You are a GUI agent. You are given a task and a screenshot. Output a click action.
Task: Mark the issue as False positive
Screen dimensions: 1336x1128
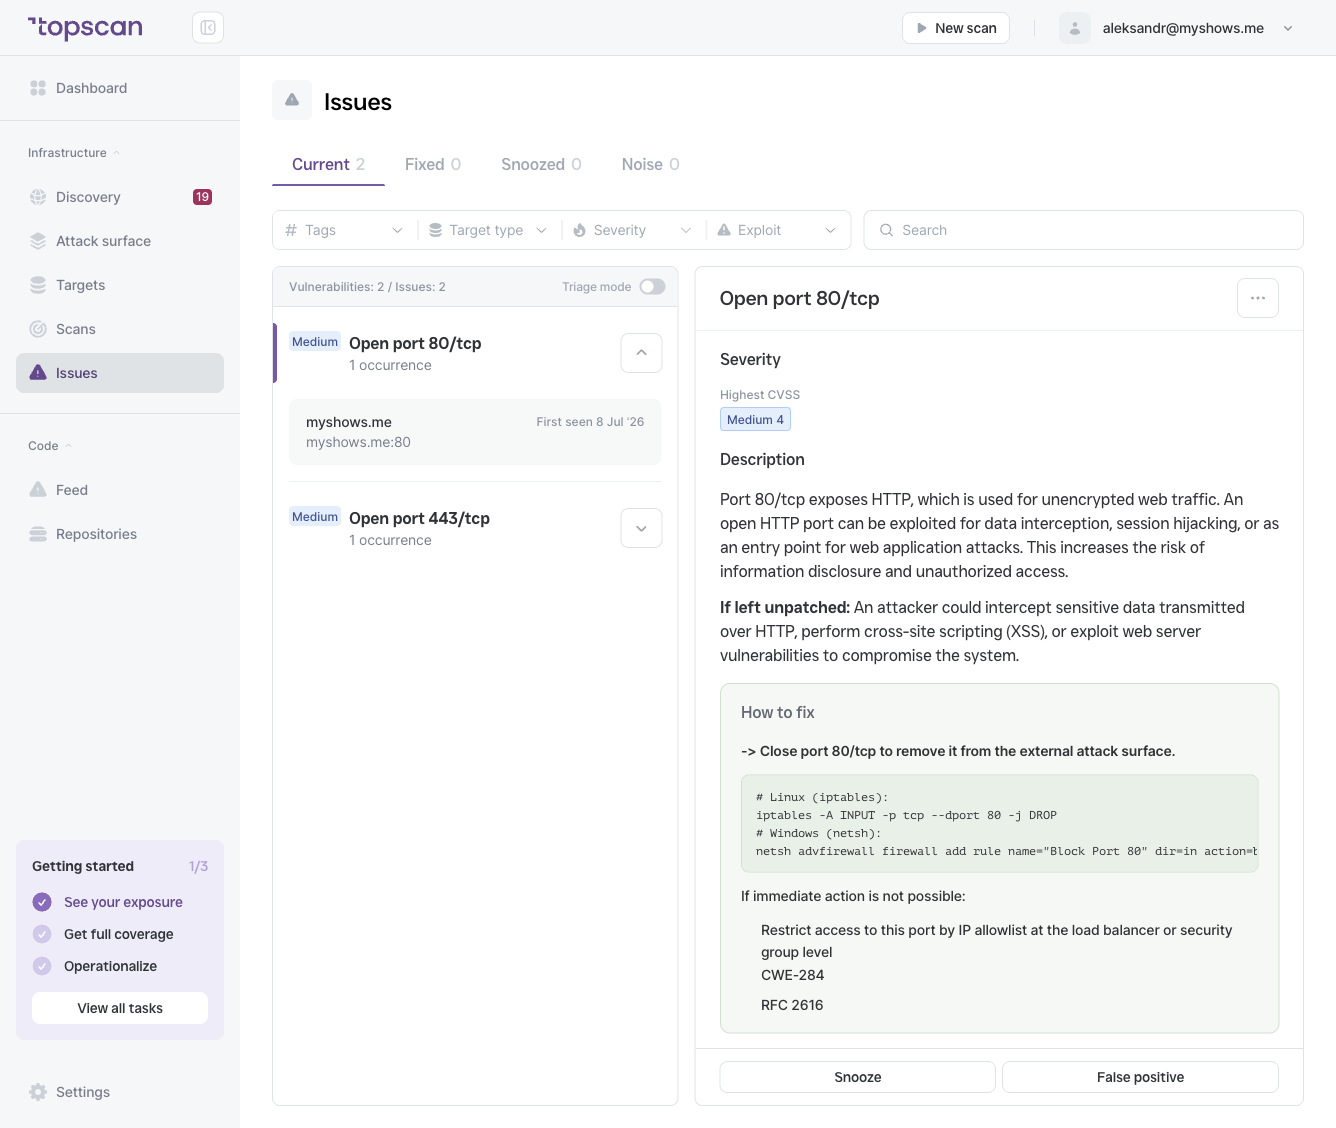click(x=1140, y=1077)
